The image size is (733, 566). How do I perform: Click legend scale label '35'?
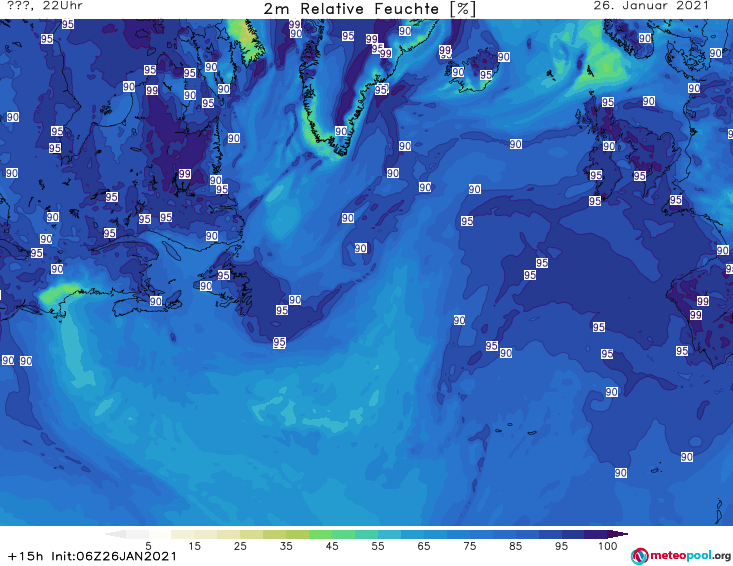tap(286, 546)
